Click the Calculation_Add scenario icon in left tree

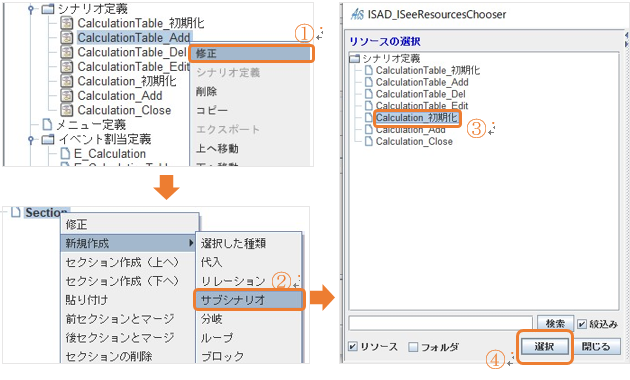(67, 96)
